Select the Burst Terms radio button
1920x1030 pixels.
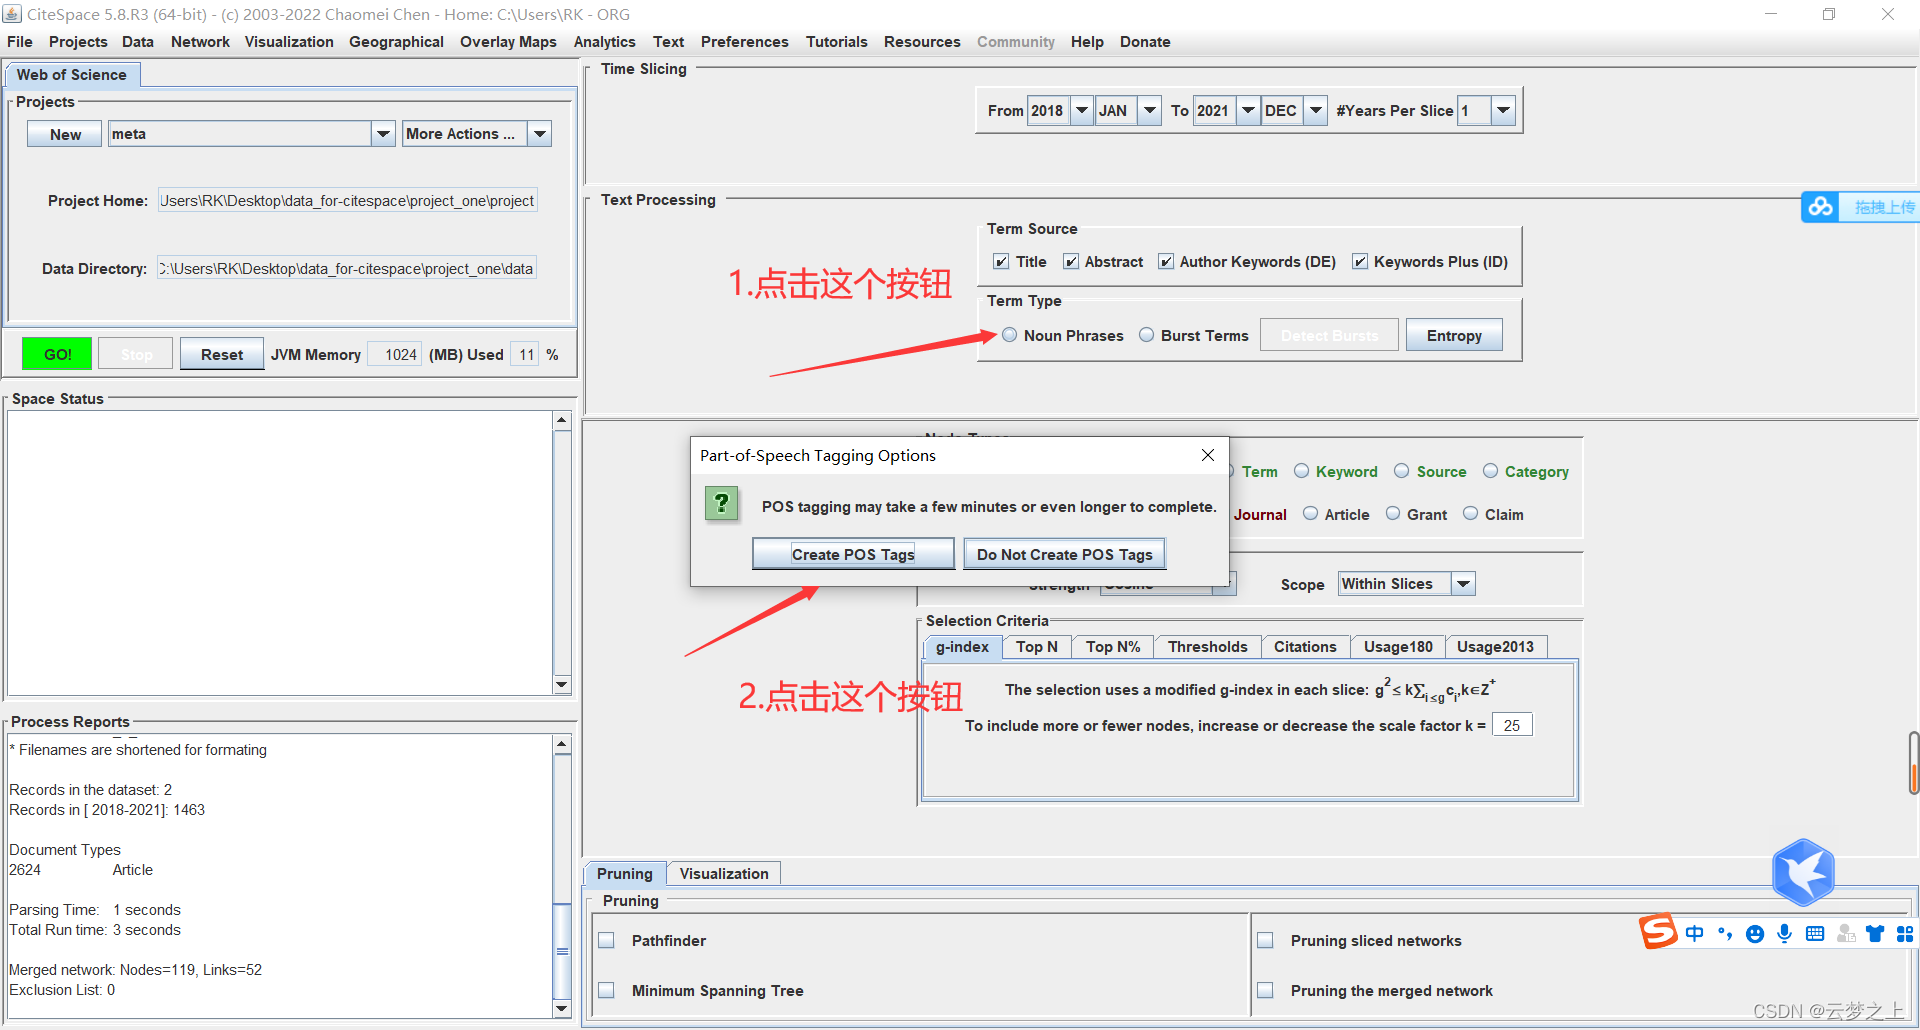point(1147,335)
